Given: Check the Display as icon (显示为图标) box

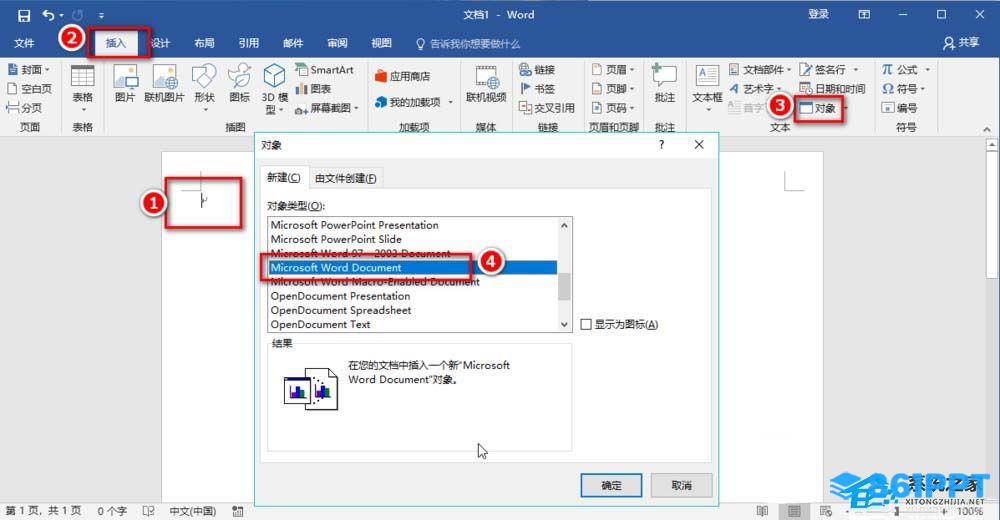Looking at the screenshot, I should pos(586,324).
